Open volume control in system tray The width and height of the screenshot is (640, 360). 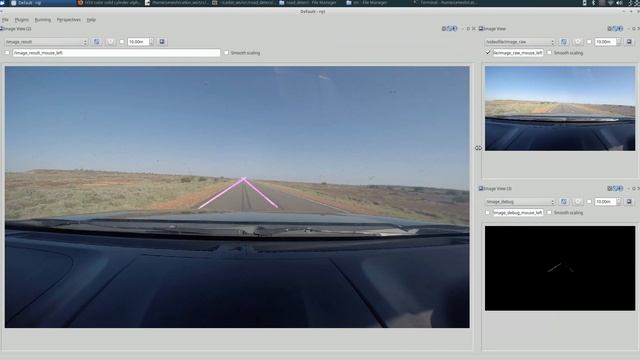[x=619, y=3]
